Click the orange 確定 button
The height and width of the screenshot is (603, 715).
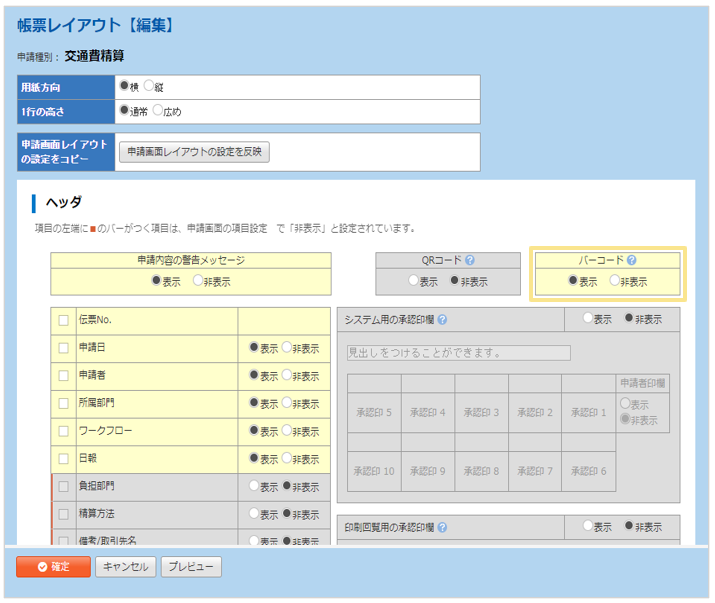click(x=52, y=567)
